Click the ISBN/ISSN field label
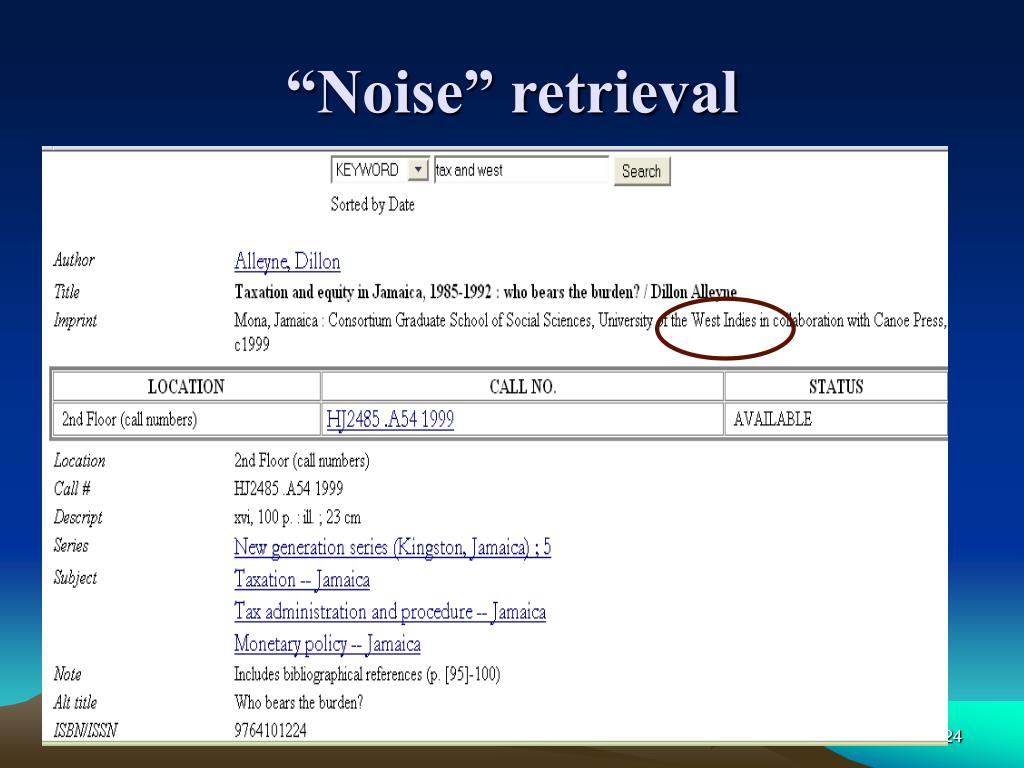This screenshot has width=1024, height=768. tap(86, 731)
